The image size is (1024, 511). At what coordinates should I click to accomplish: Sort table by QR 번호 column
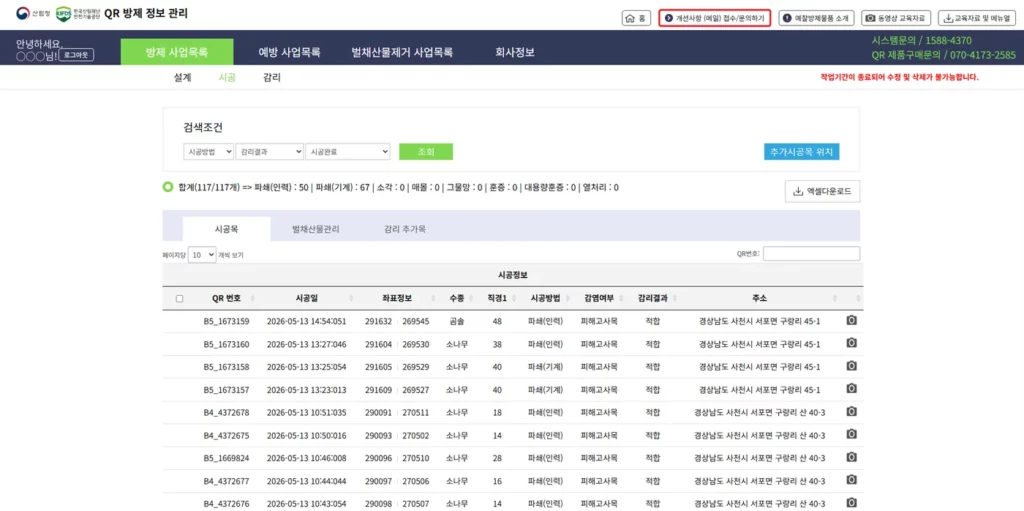[x=227, y=298]
